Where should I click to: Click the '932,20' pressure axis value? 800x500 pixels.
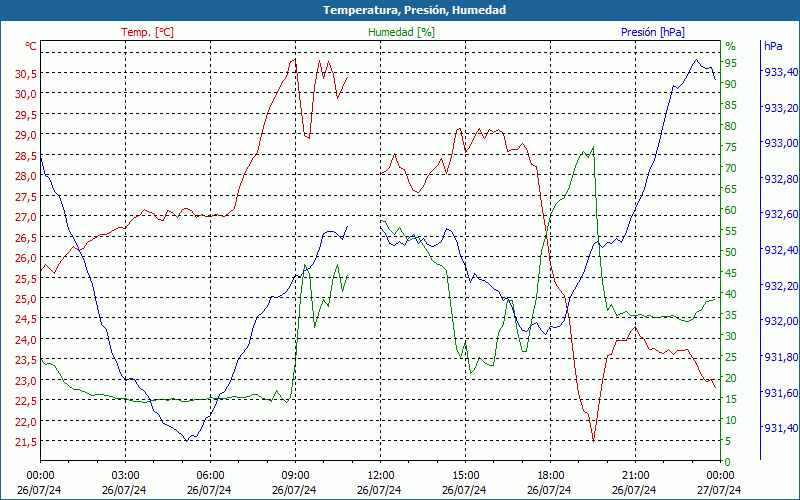click(x=781, y=285)
